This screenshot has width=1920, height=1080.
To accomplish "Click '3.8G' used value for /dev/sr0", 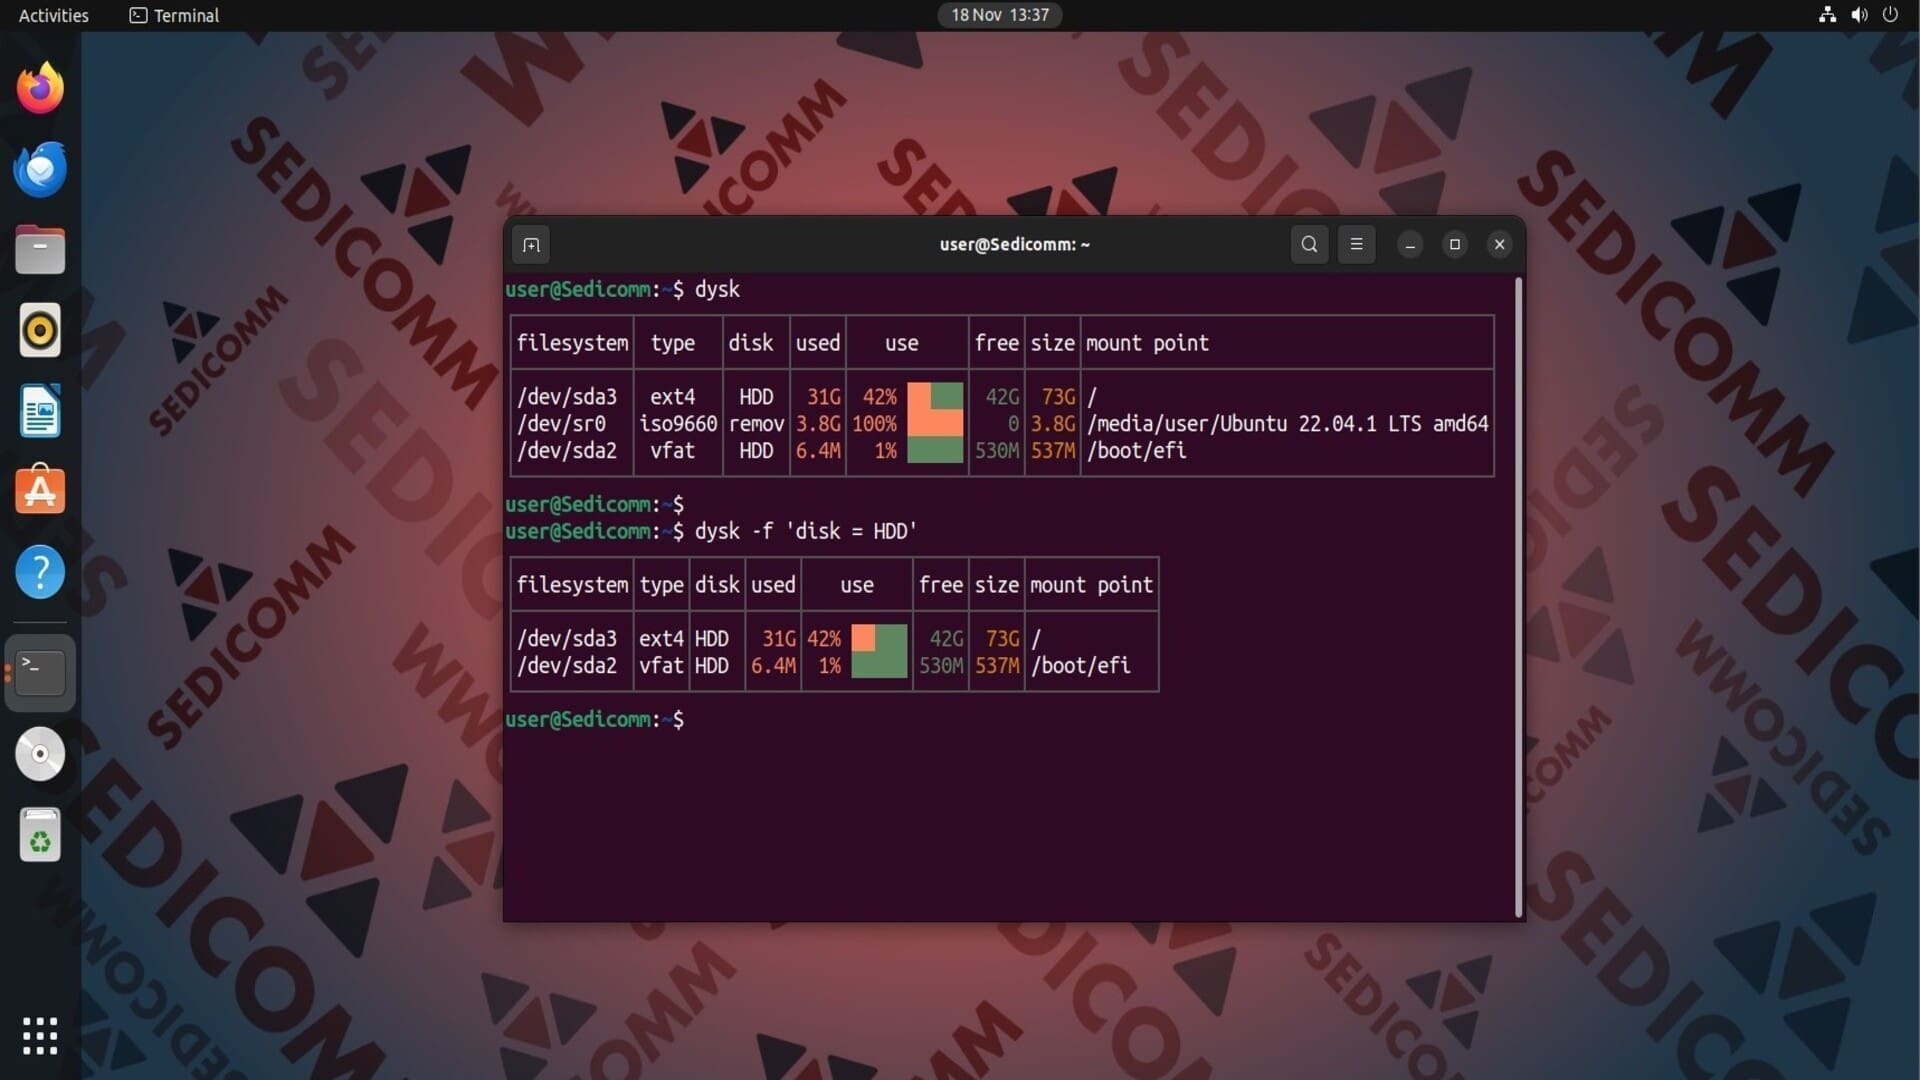I will [x=818, y=424].
